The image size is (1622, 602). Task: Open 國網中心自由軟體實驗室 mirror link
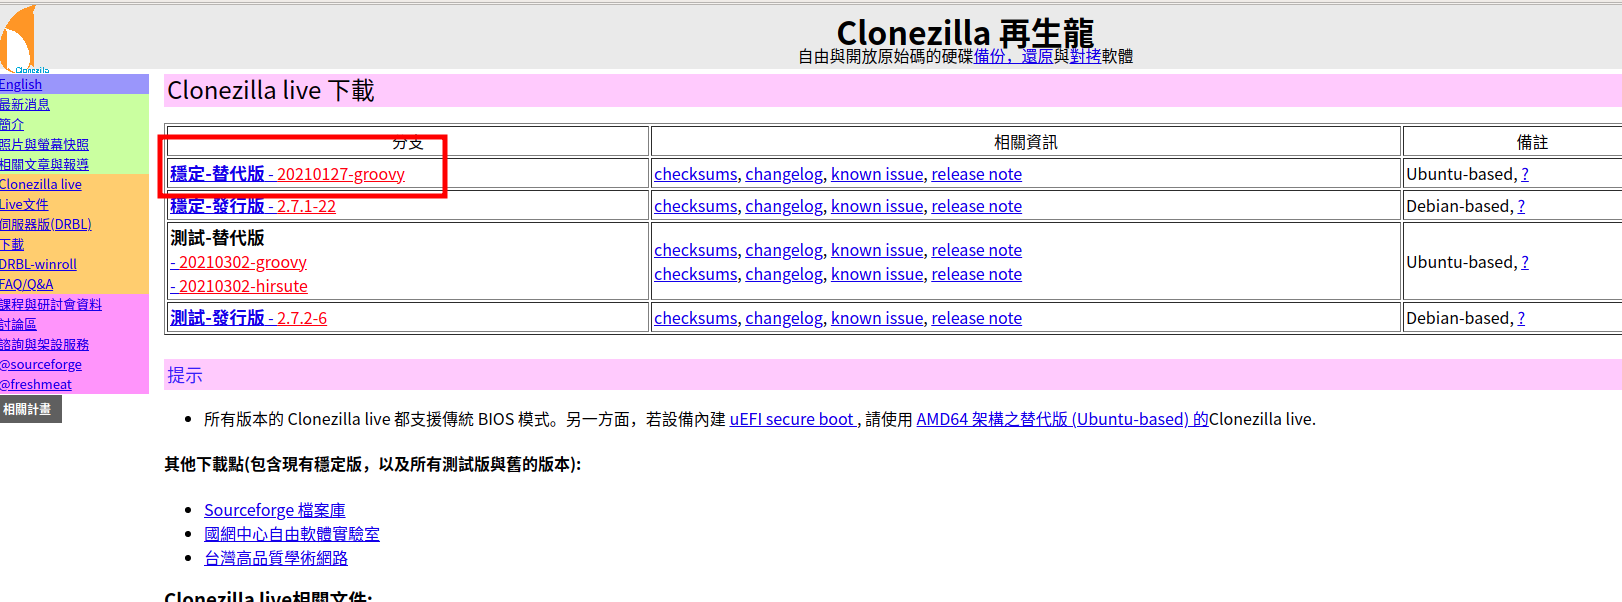(292, 534)
